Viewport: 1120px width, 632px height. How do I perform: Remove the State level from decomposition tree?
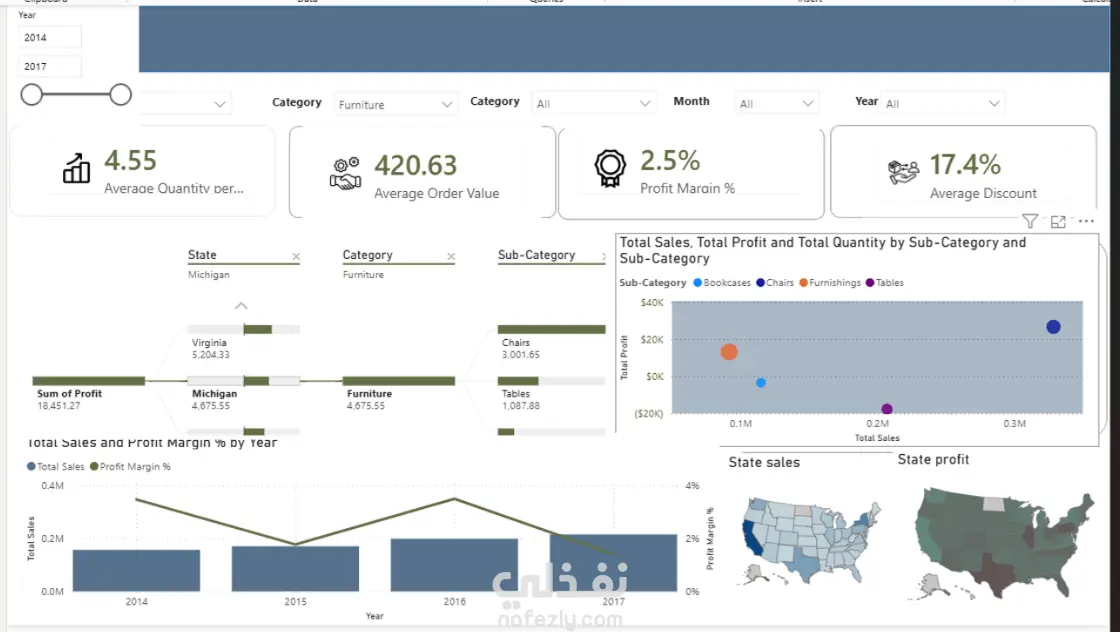(x=296, y=256)
